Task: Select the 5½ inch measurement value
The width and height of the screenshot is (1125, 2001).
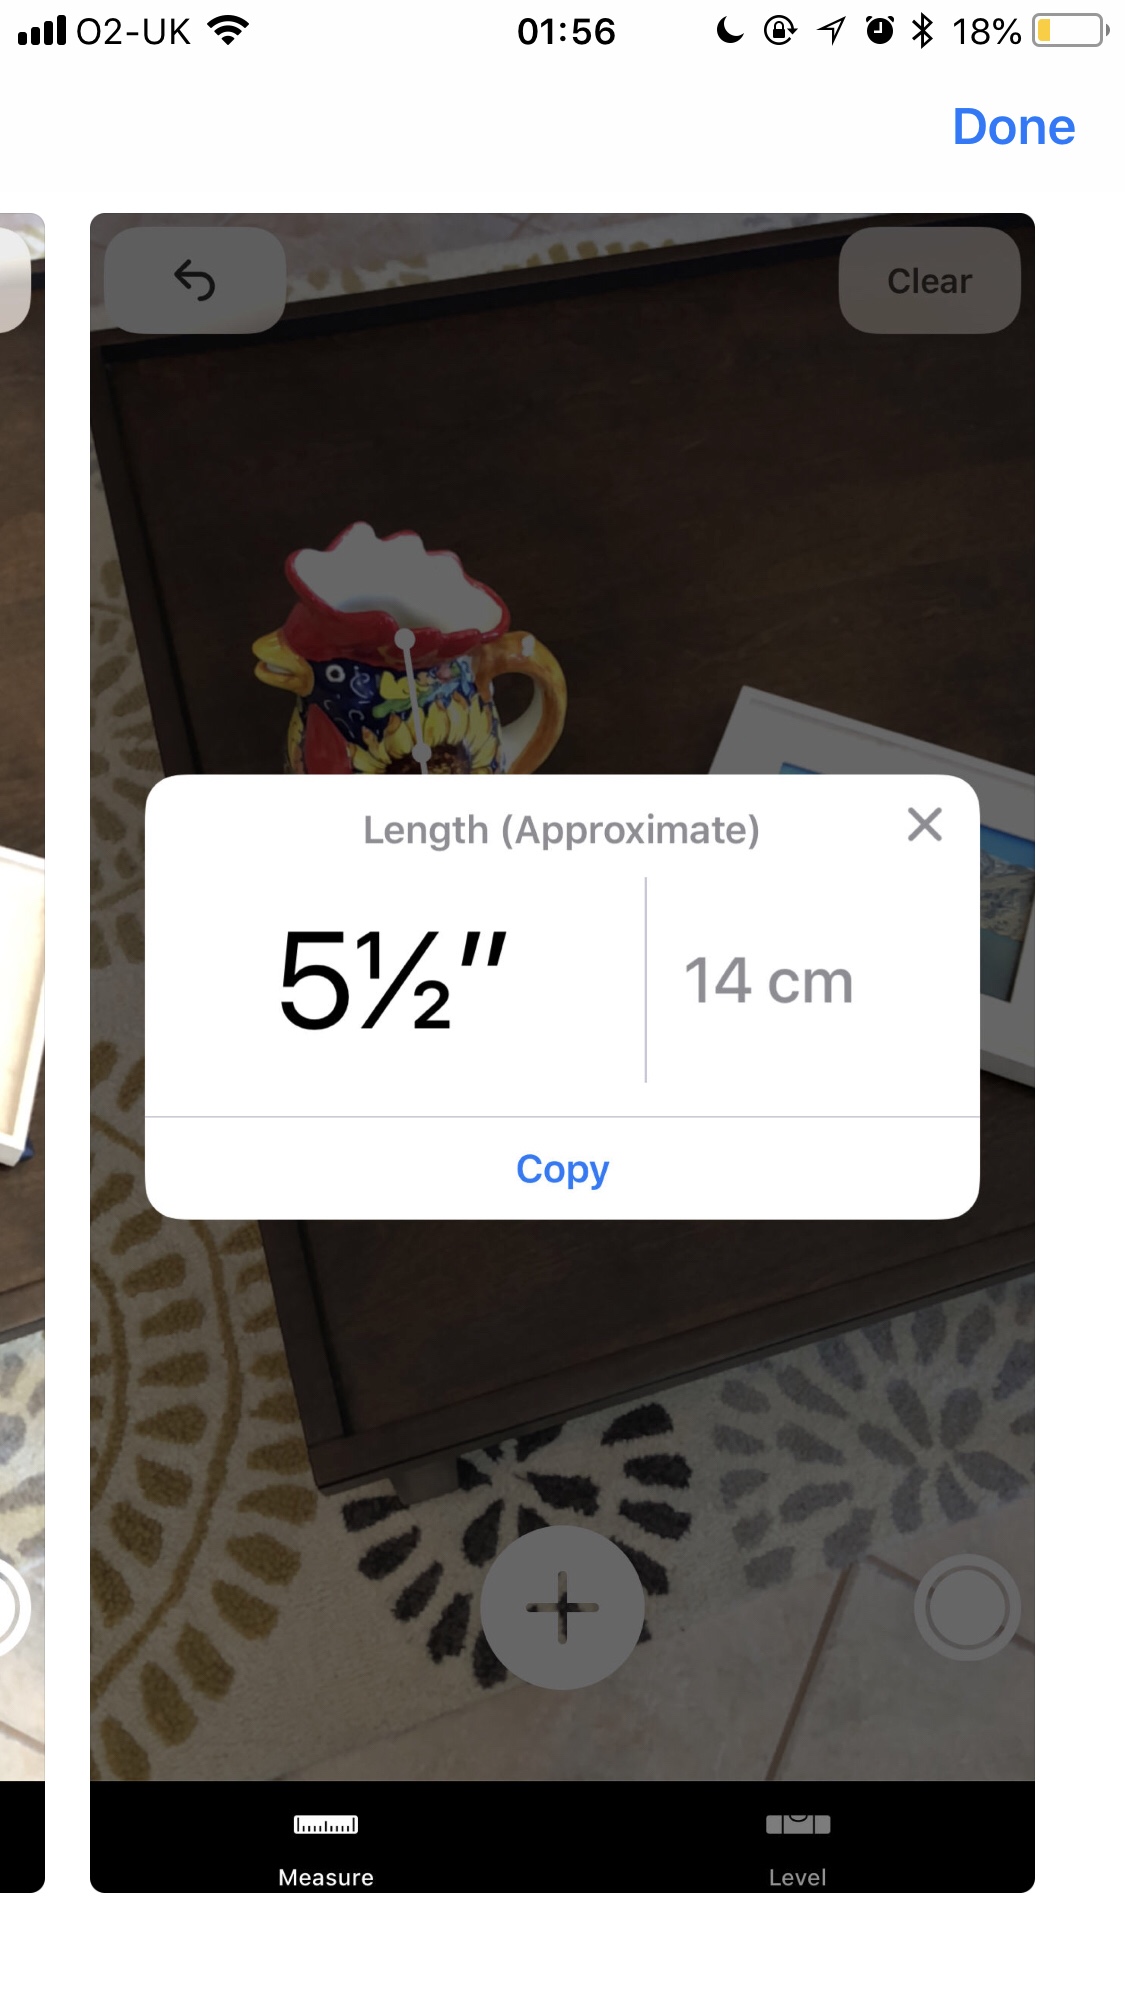Action: click(x=394, y=980)
